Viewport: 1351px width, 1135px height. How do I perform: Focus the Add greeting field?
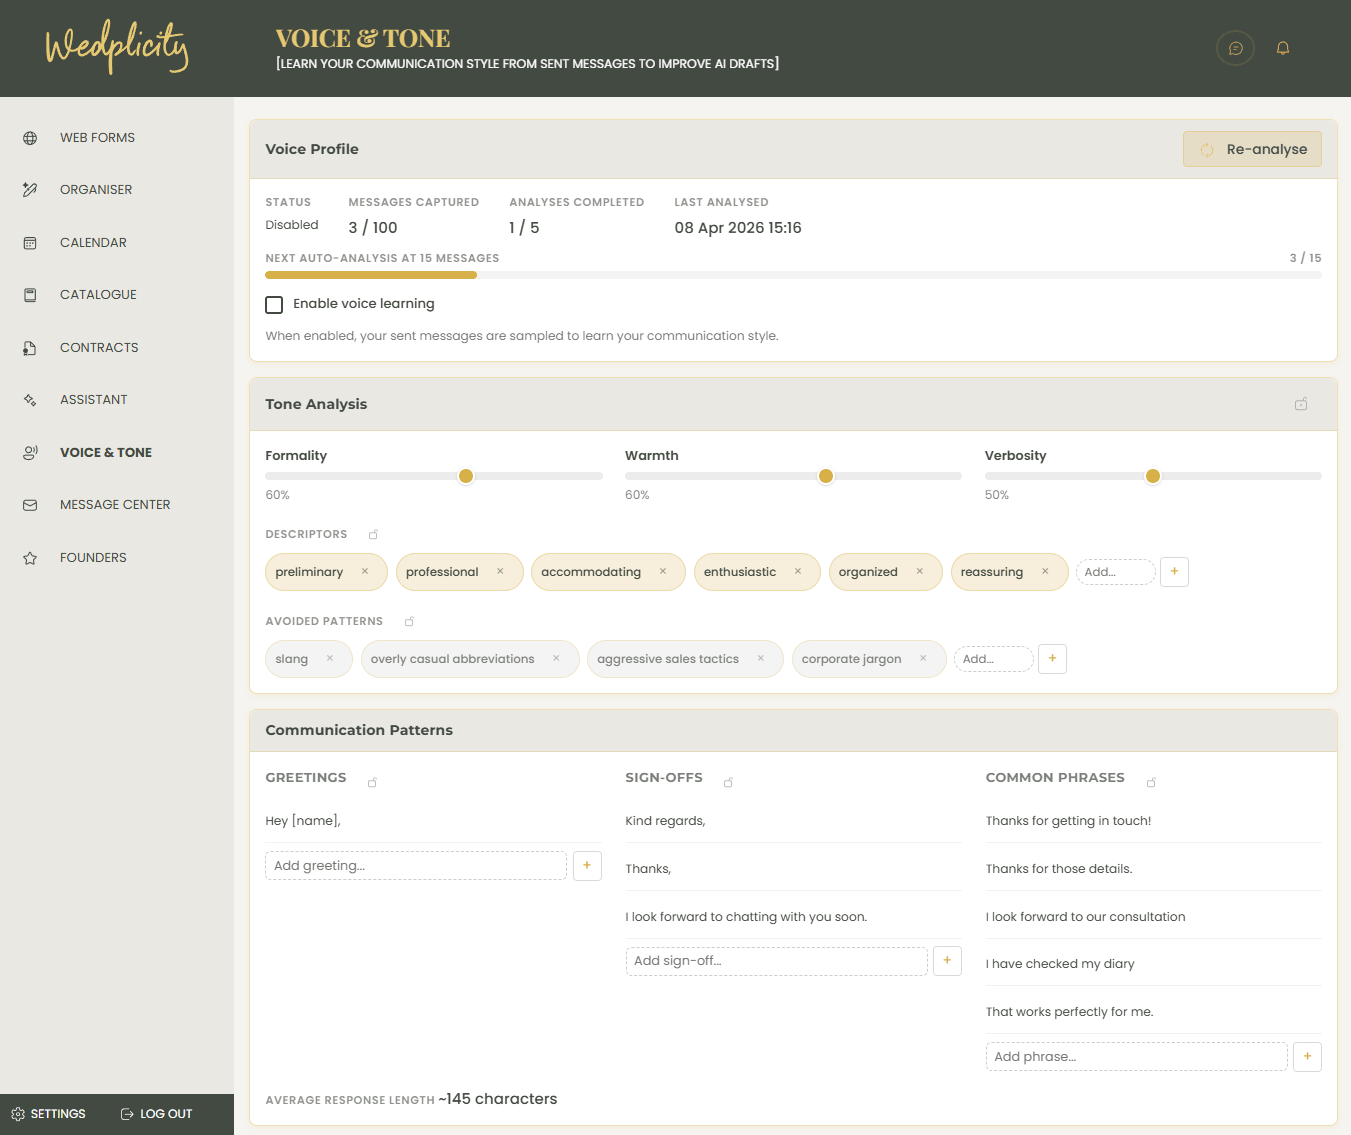coord(416,866)
